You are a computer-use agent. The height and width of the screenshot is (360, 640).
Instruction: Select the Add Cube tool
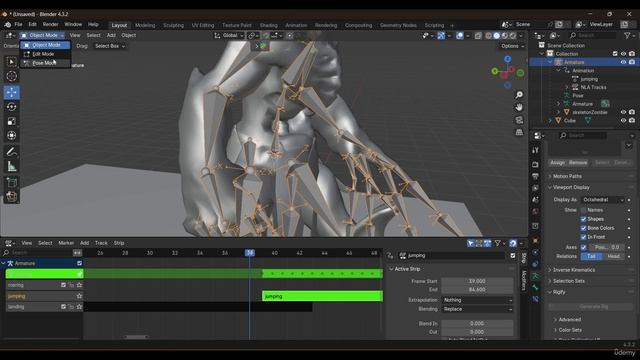pyautogui.click(x=11, y=182)
